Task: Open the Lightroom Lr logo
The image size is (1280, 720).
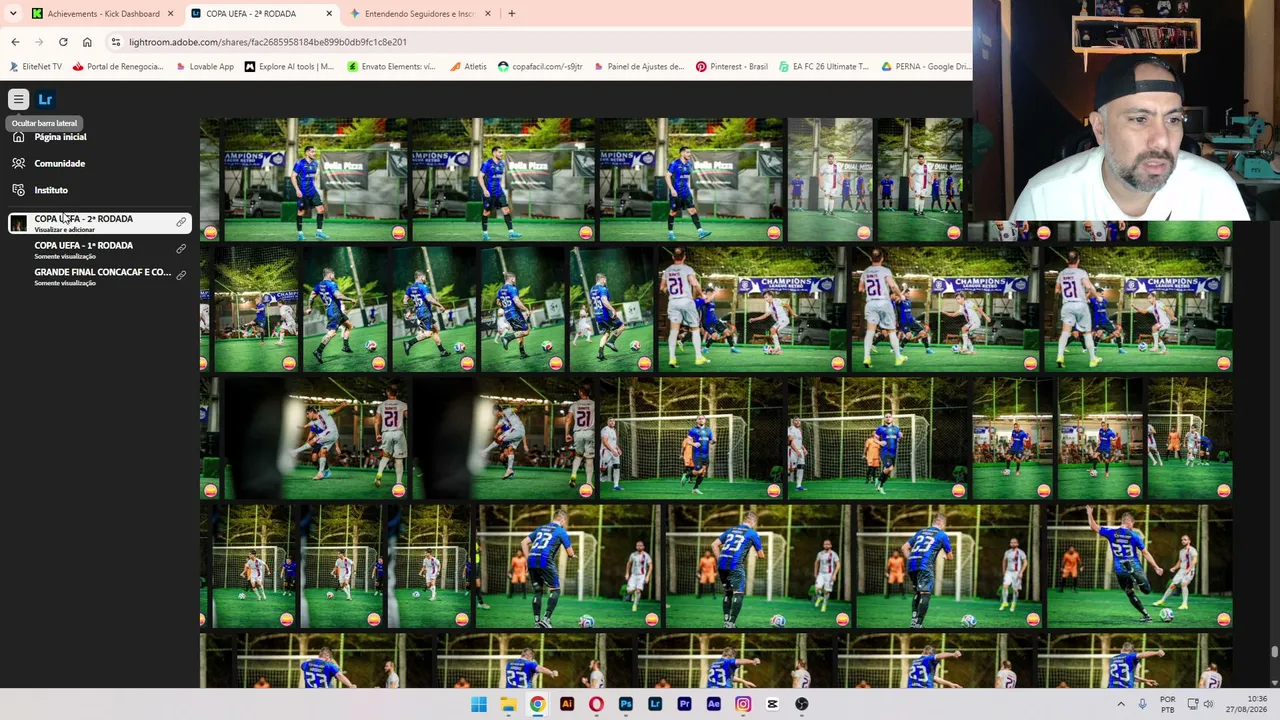Action: click(x=45, y=99)
